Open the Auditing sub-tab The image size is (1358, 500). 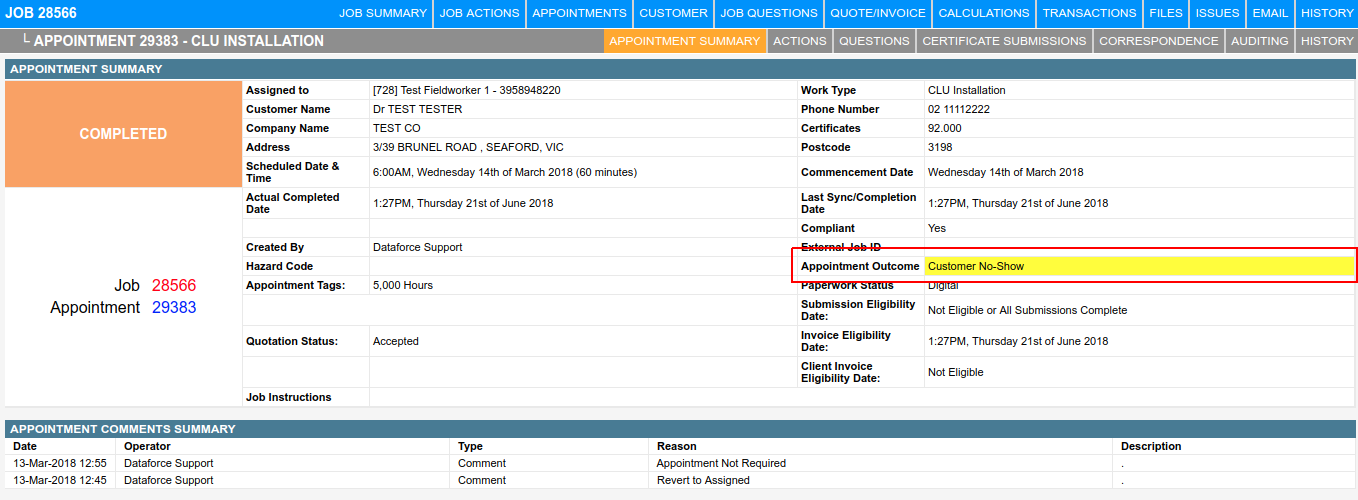[x=1260, y=41]
